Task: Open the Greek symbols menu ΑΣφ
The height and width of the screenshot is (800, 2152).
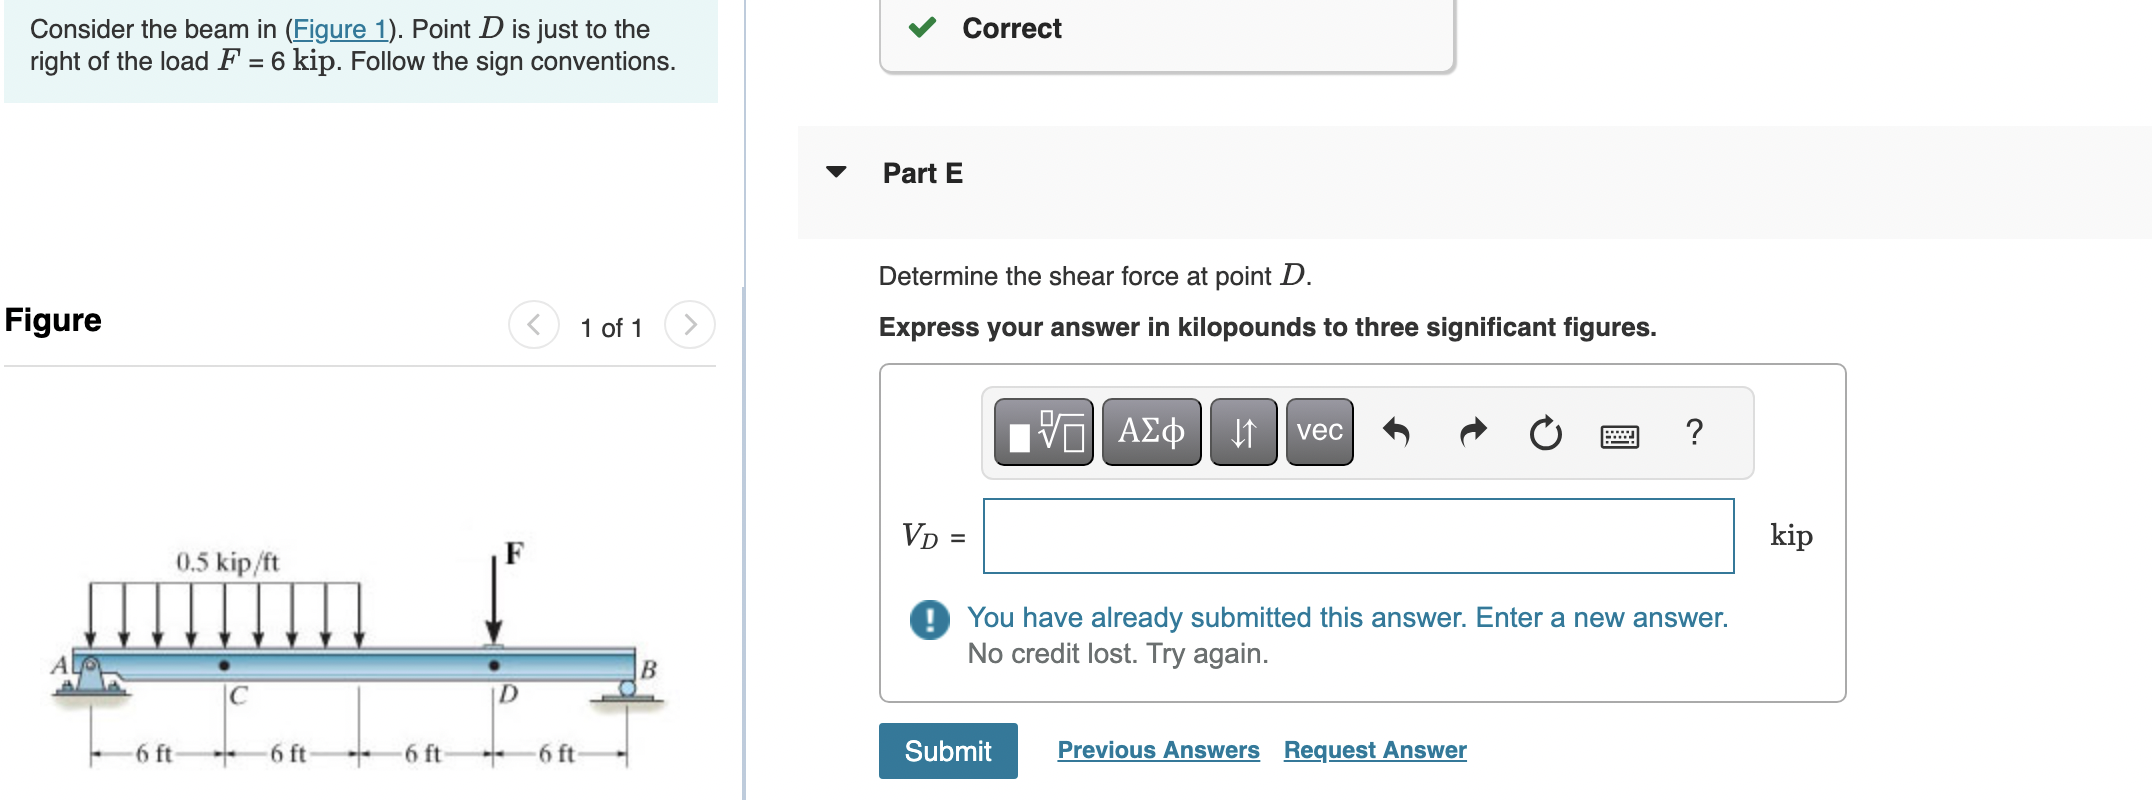Action: coord(1150,431)
